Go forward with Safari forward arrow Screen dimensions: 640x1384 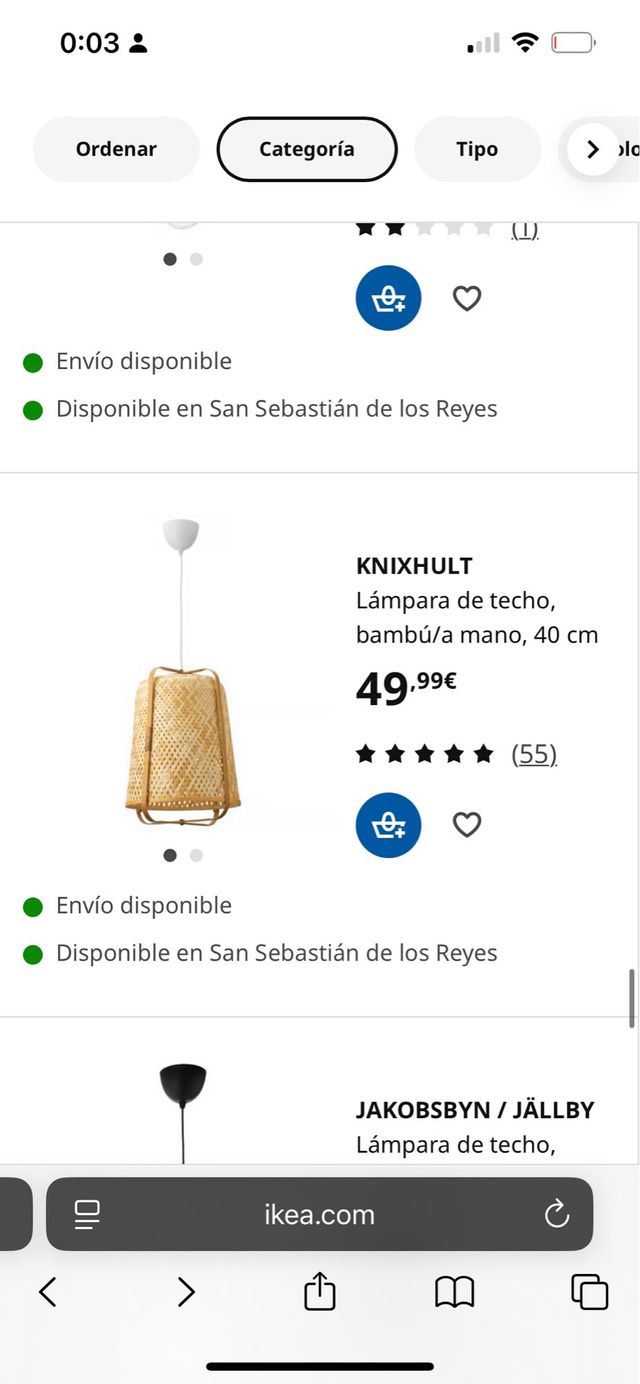click(186, 1292)
